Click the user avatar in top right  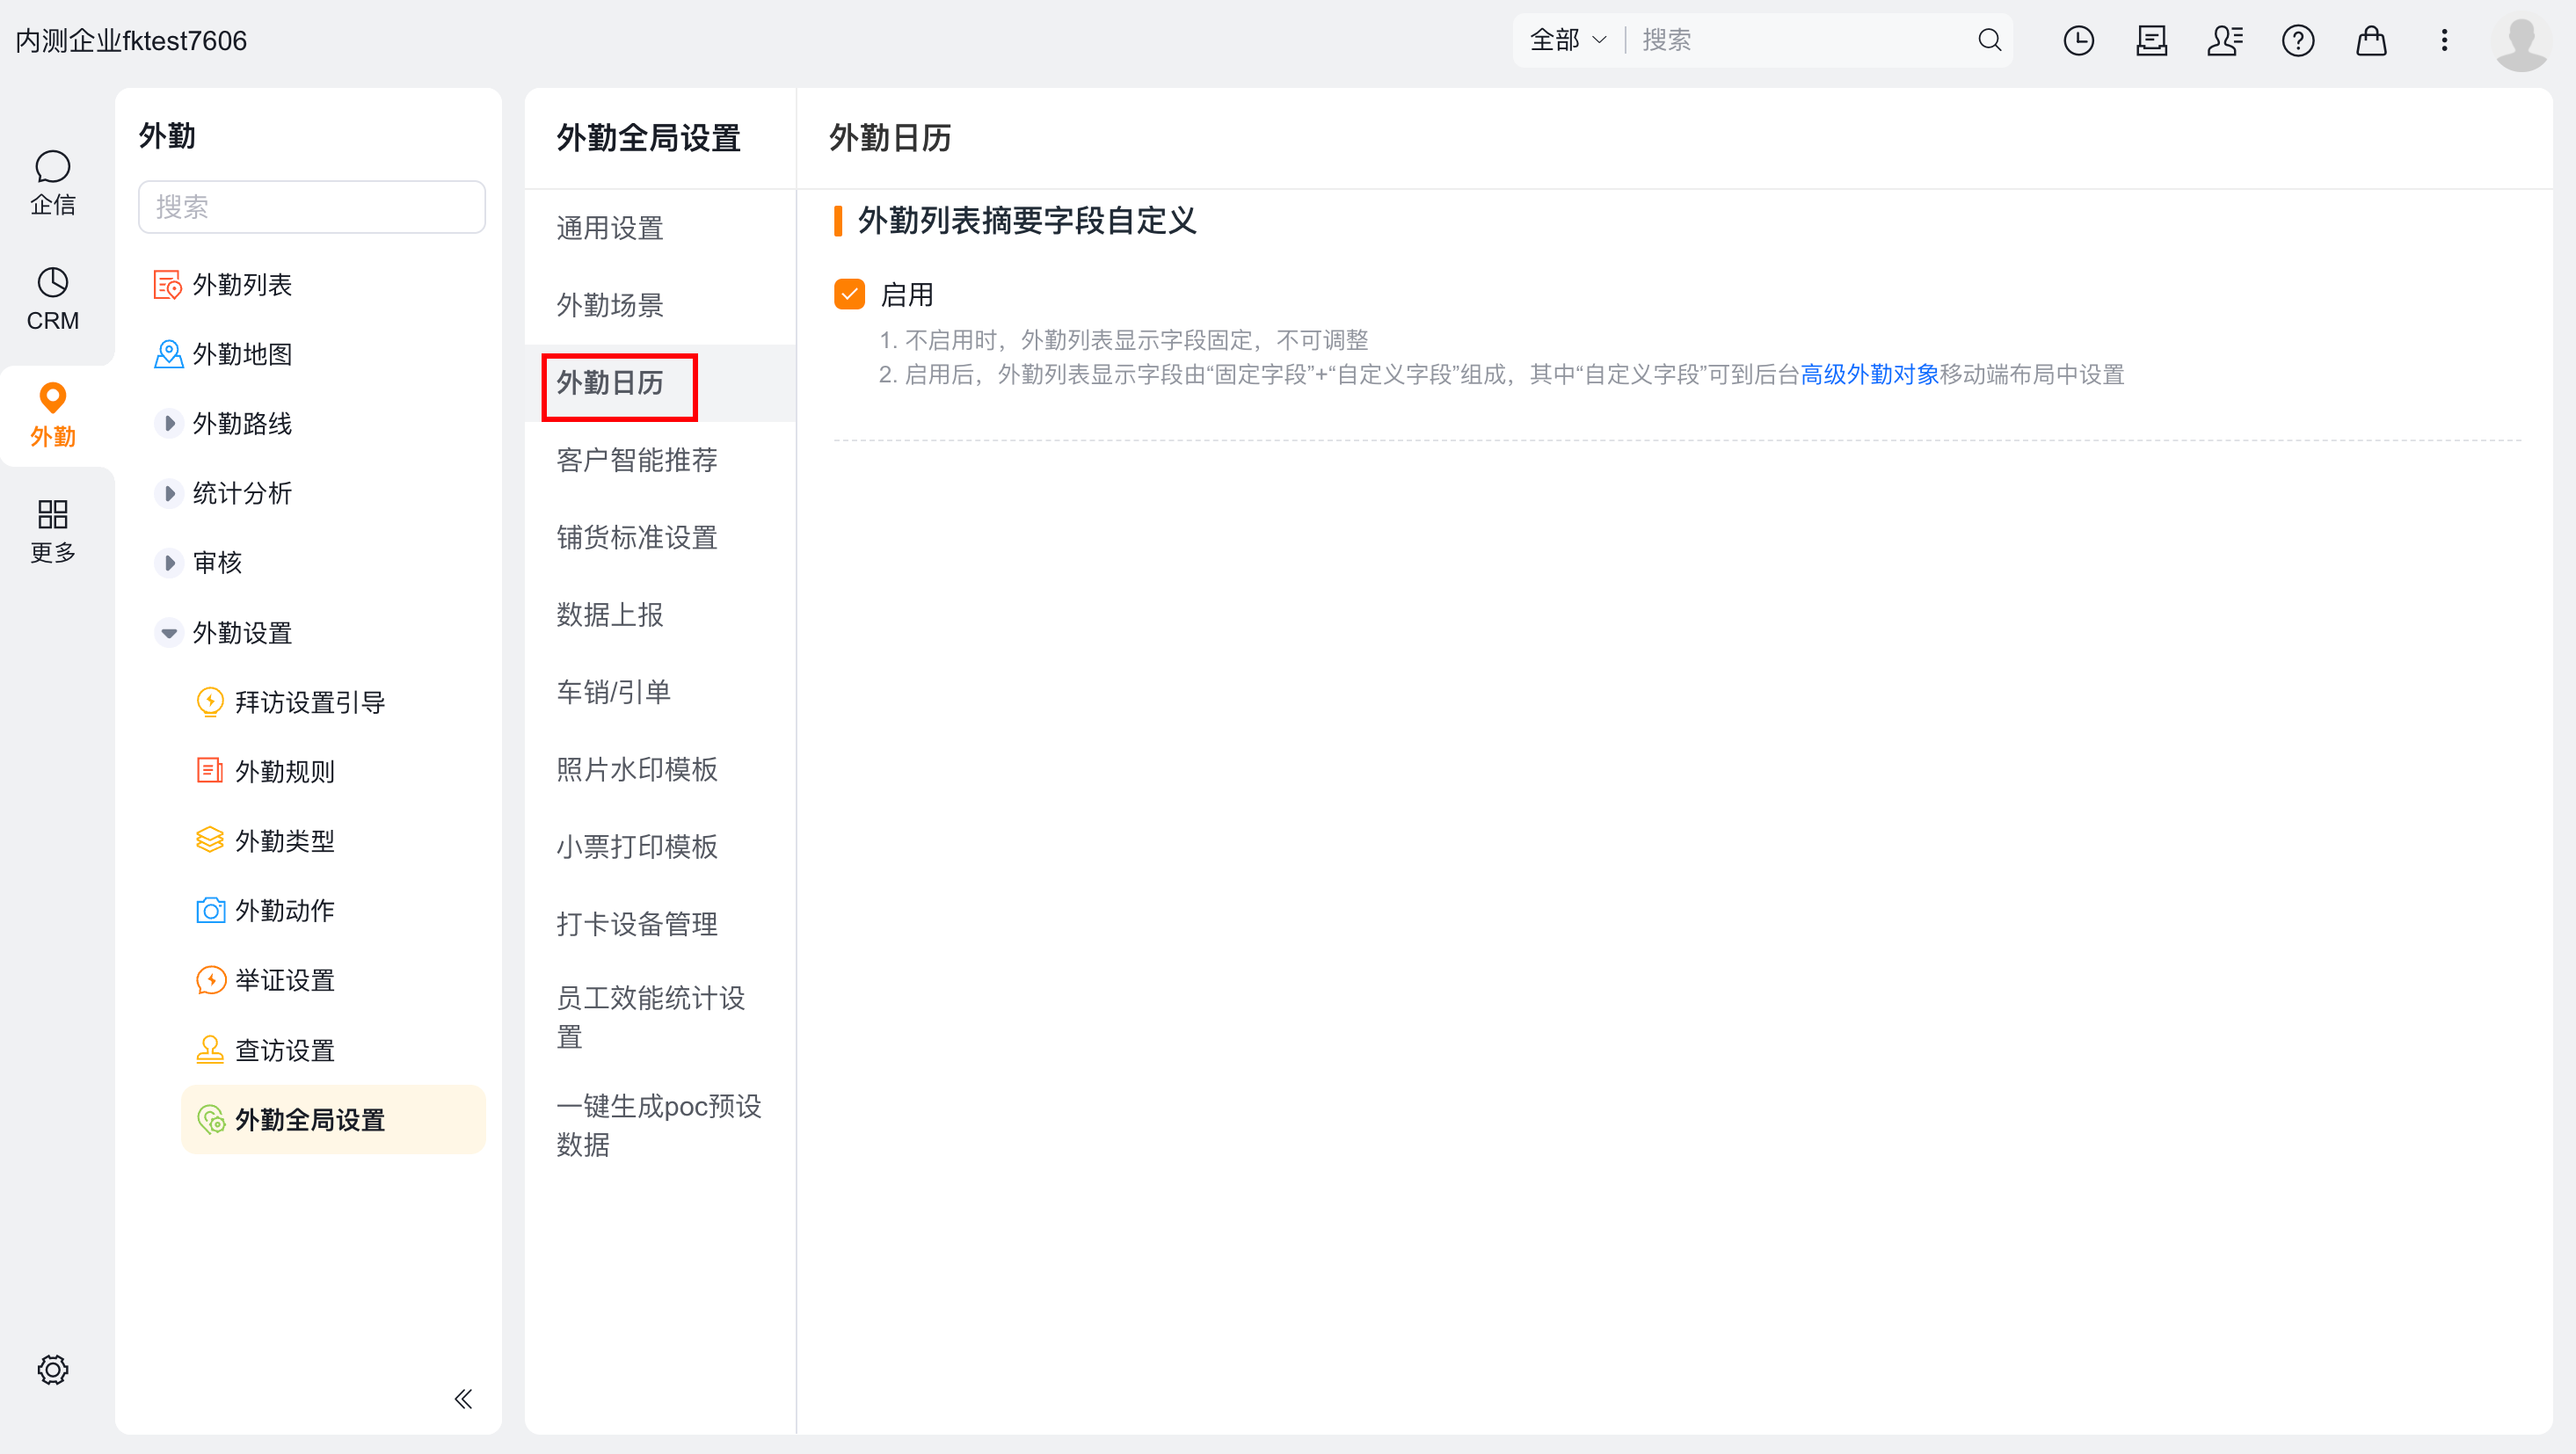pos(2521,41)
